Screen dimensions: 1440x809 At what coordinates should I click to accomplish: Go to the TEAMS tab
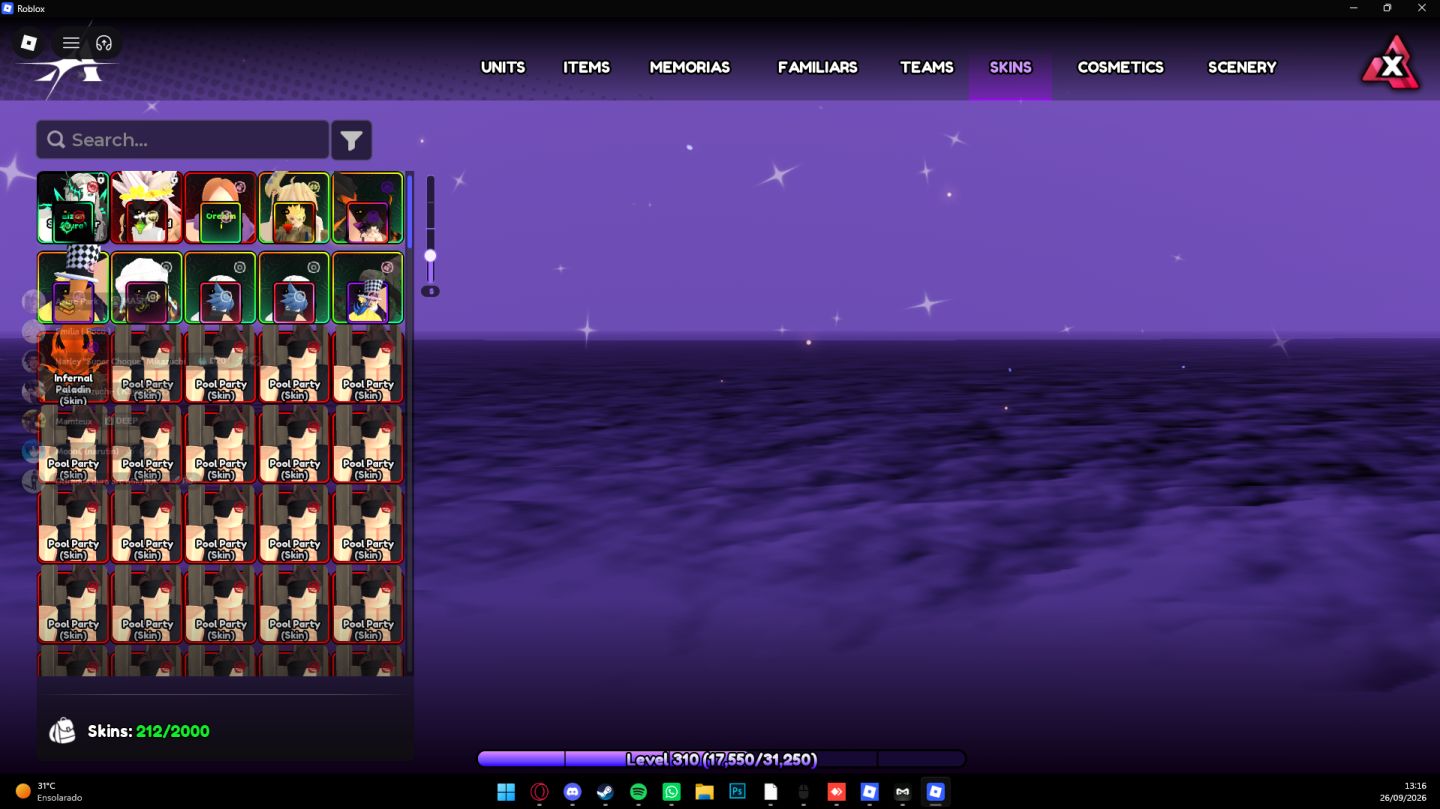click(x=927, y=67)
